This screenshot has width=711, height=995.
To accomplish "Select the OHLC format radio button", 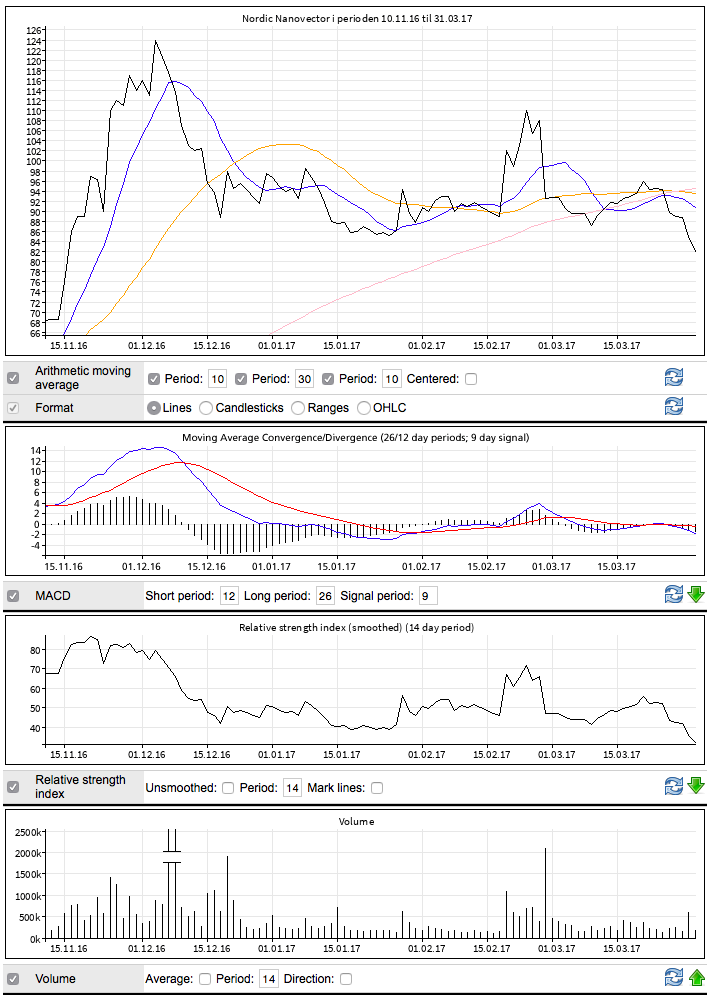I will (x=364, y=408).
